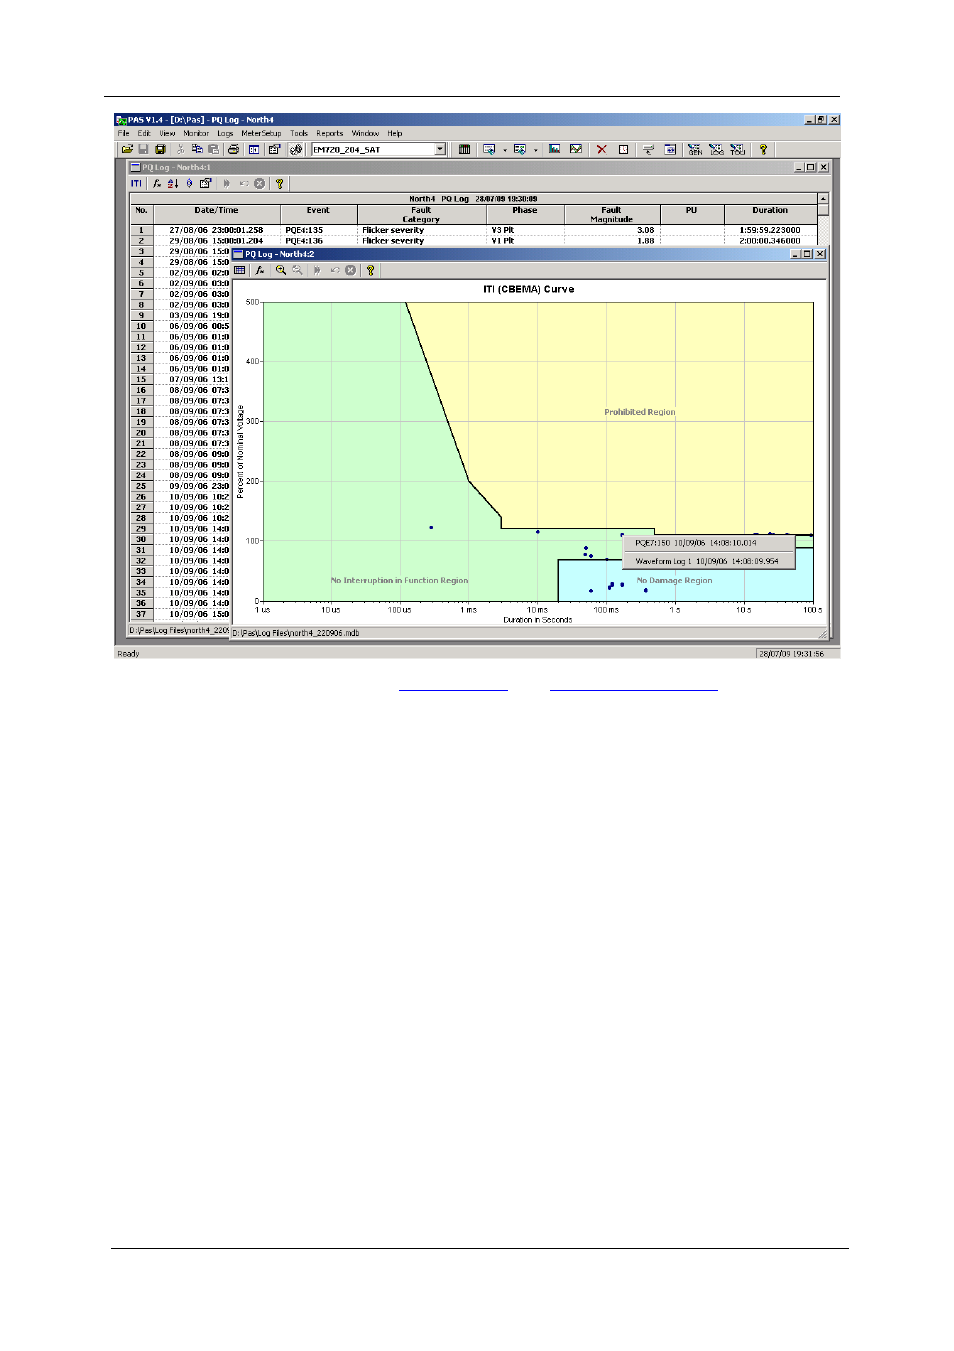954x1351 pixels.
Task: Click the Date/Time column header
Action: (x=216, y=211)
